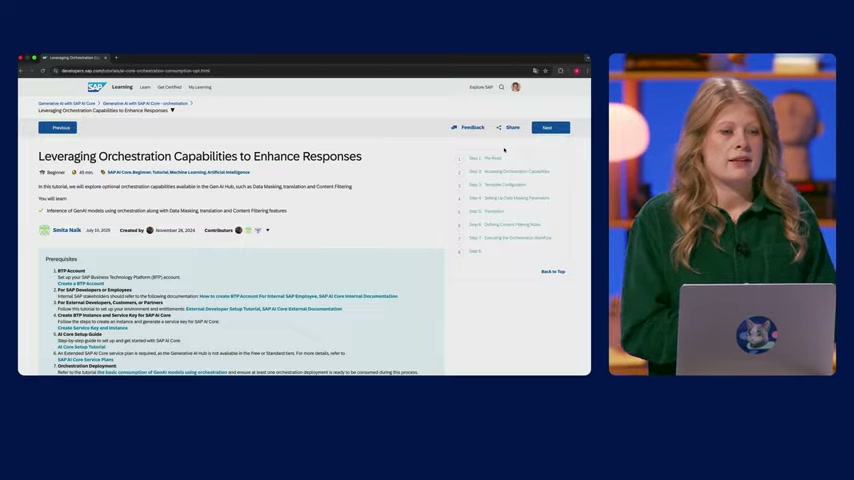The height and width of the screenshot is (480, 854).
Task: Jump to Step 4: Setting Up Data Masking Parameters
Action: 509,198
